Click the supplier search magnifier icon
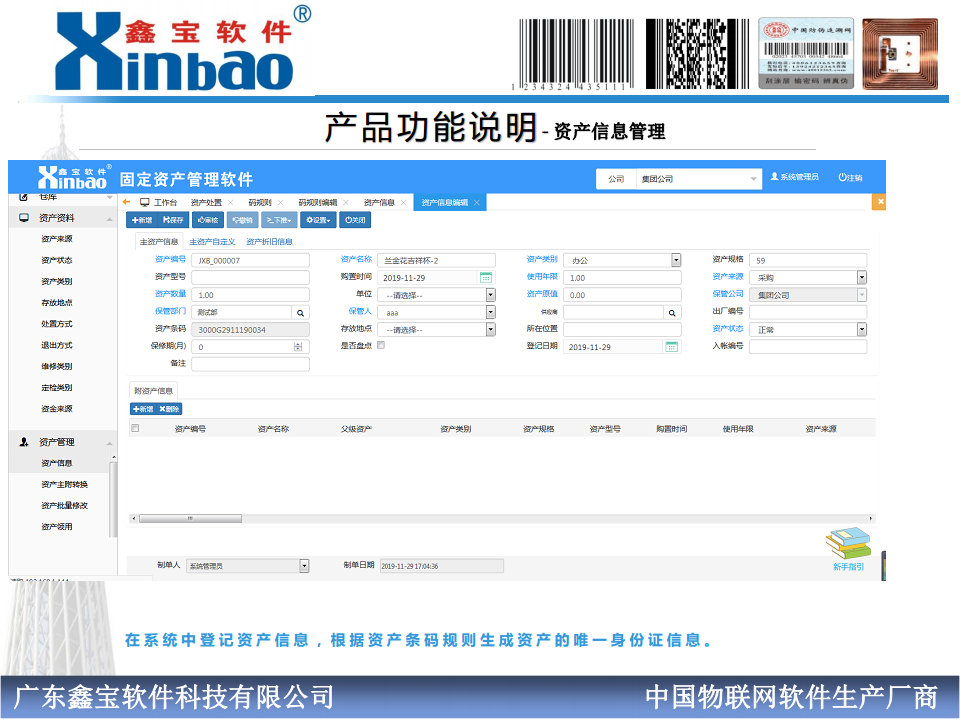The width and height of the screenshot is (960, 720). pyautogui.click(x=672, y=312)
